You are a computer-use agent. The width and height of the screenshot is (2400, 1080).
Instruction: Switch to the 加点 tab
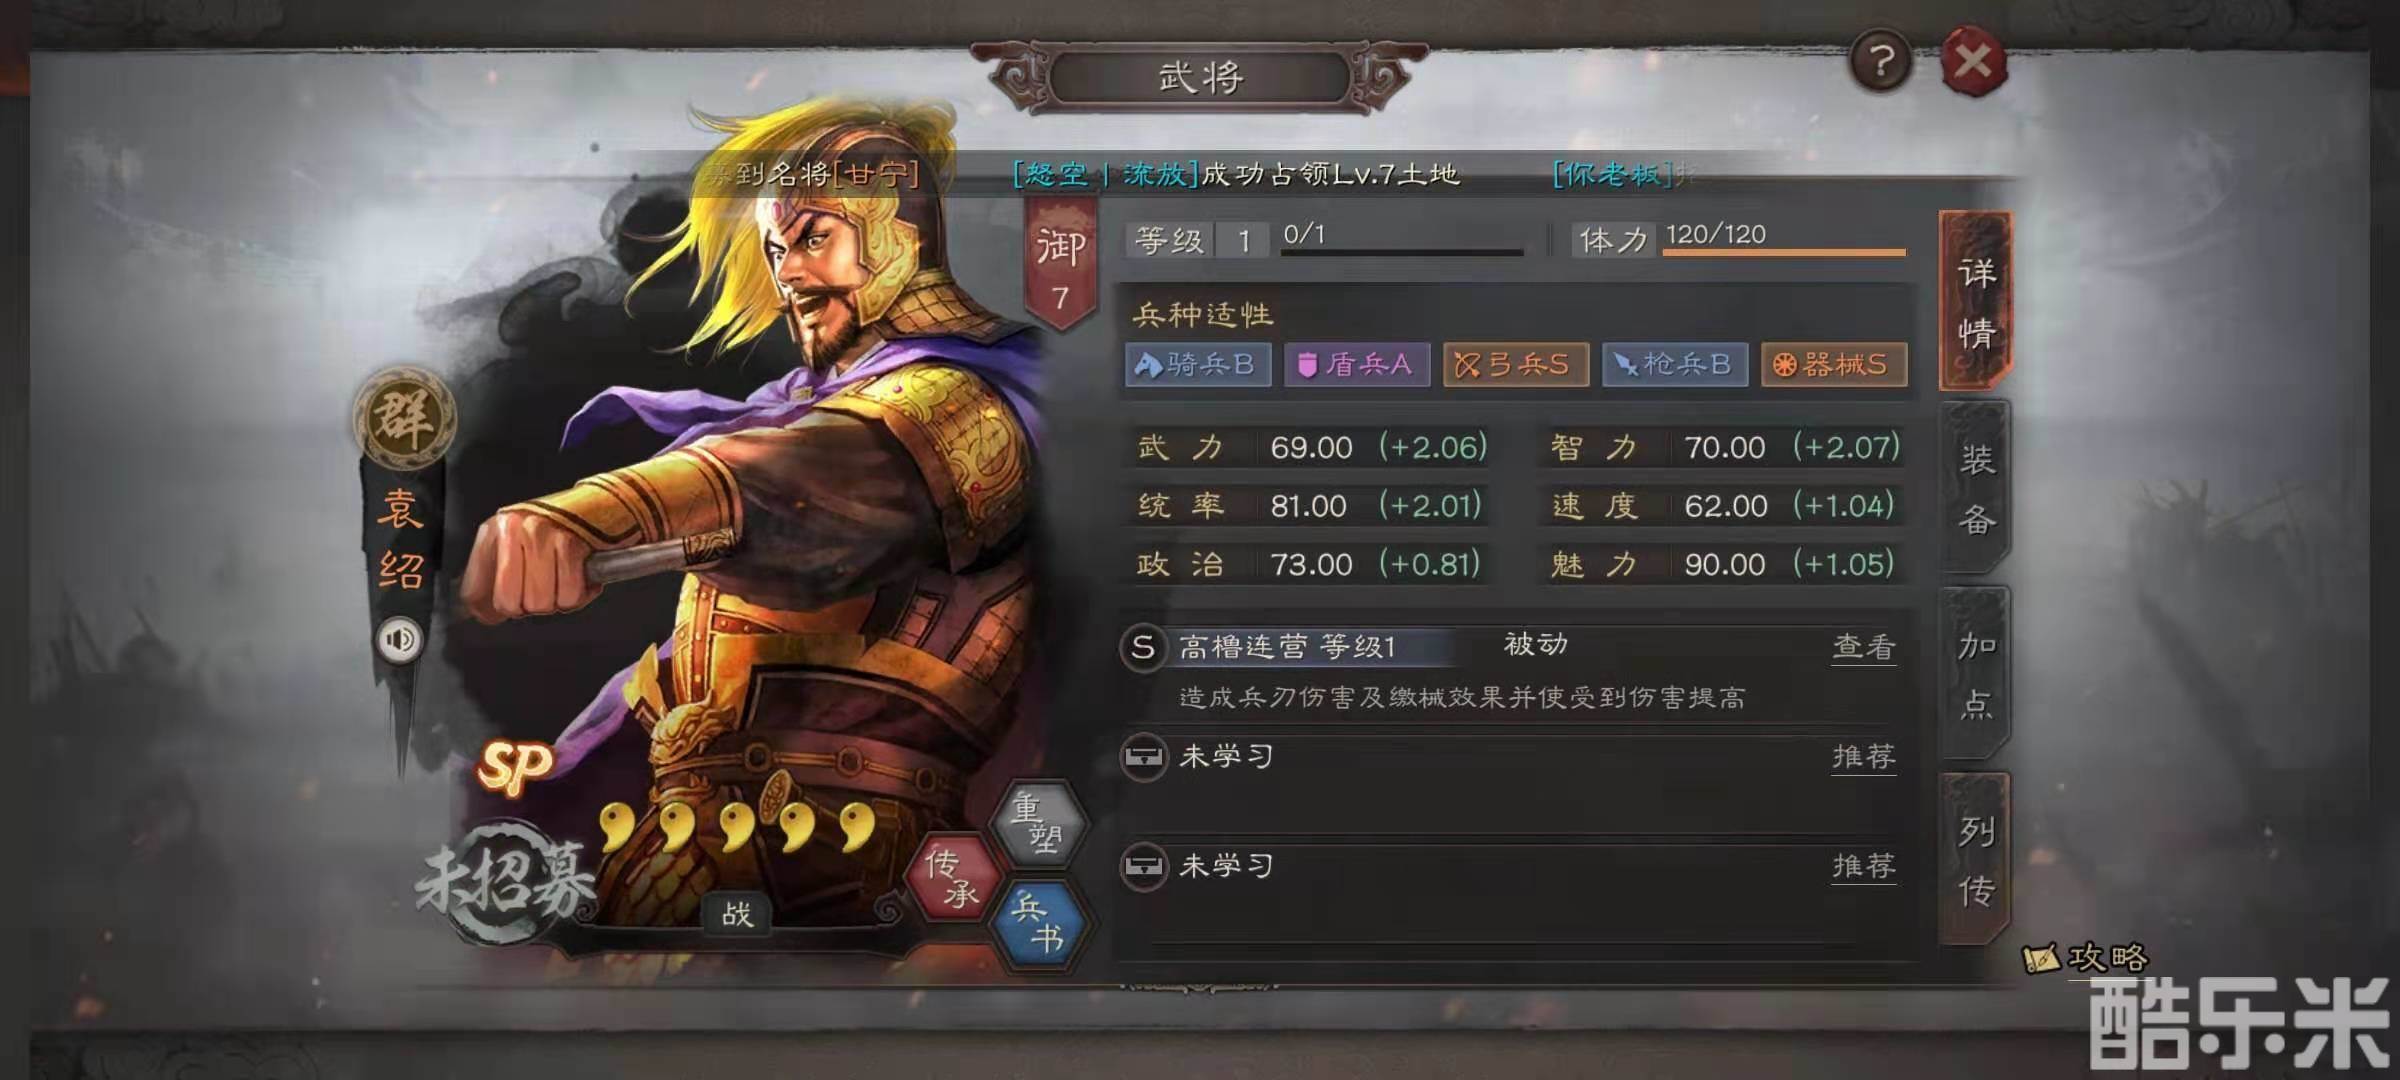tap(1975, 674)
